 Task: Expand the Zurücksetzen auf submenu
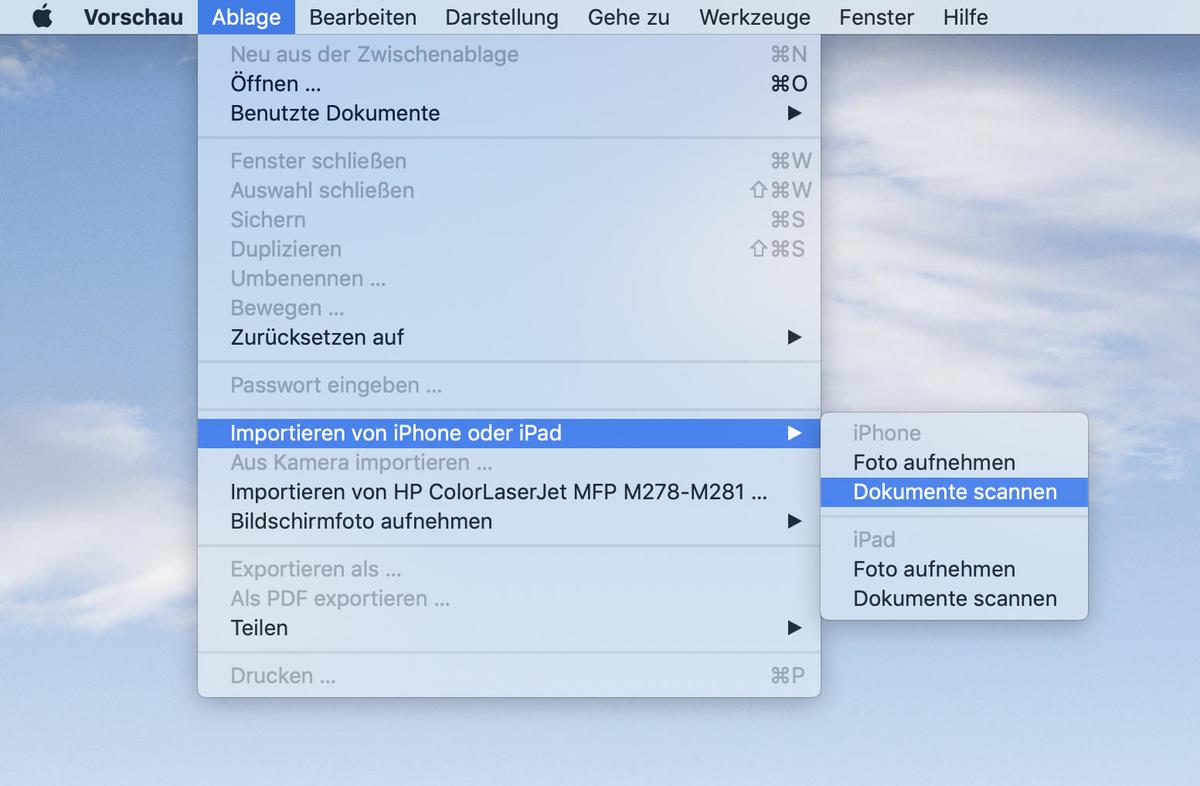point(509,337)
